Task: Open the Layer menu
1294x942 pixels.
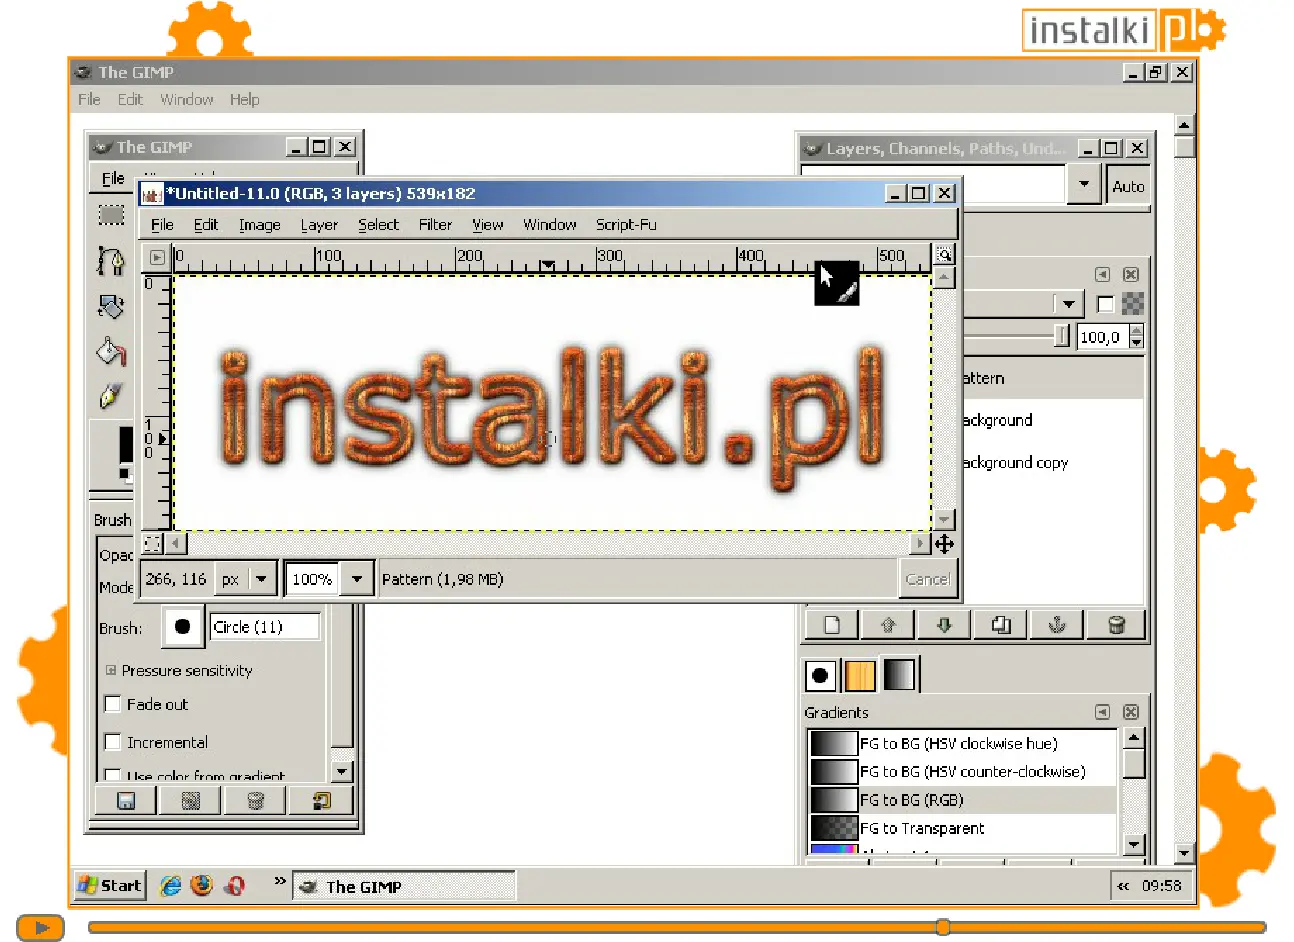Action: (x=319, y=225)
